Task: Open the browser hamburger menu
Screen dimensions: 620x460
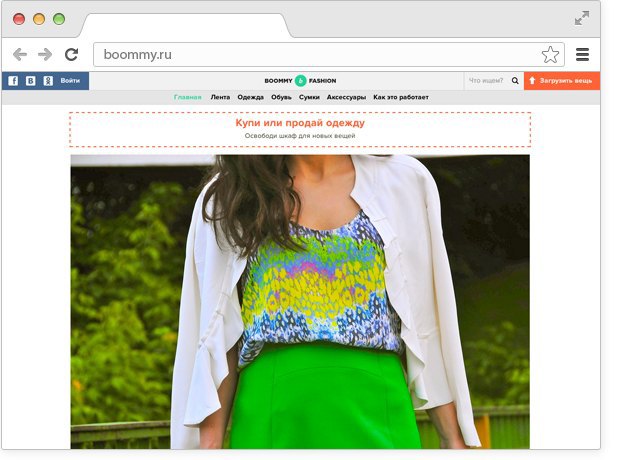Action: pyautogui.click(x=583, y=55)
